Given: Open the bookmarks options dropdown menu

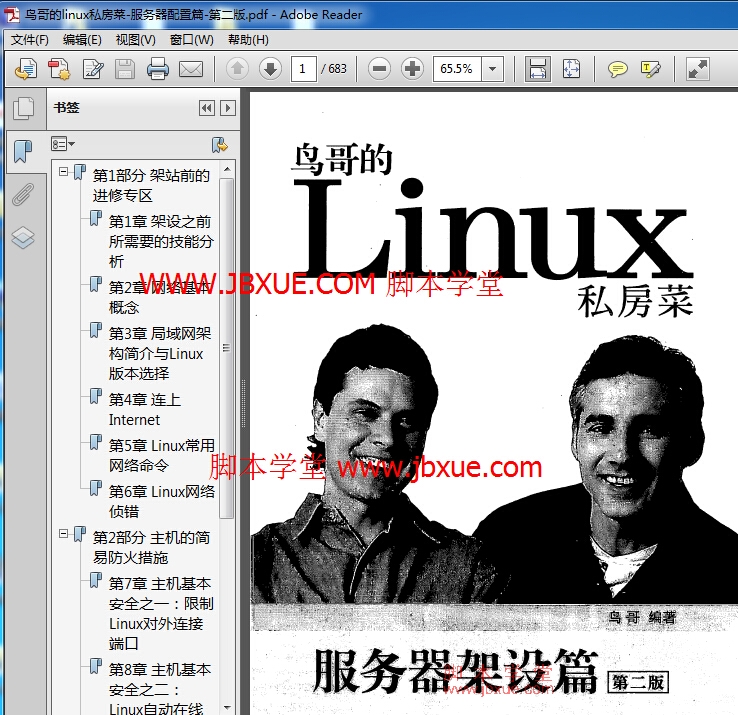Looking at the screenshot, I should click(63, 144).
